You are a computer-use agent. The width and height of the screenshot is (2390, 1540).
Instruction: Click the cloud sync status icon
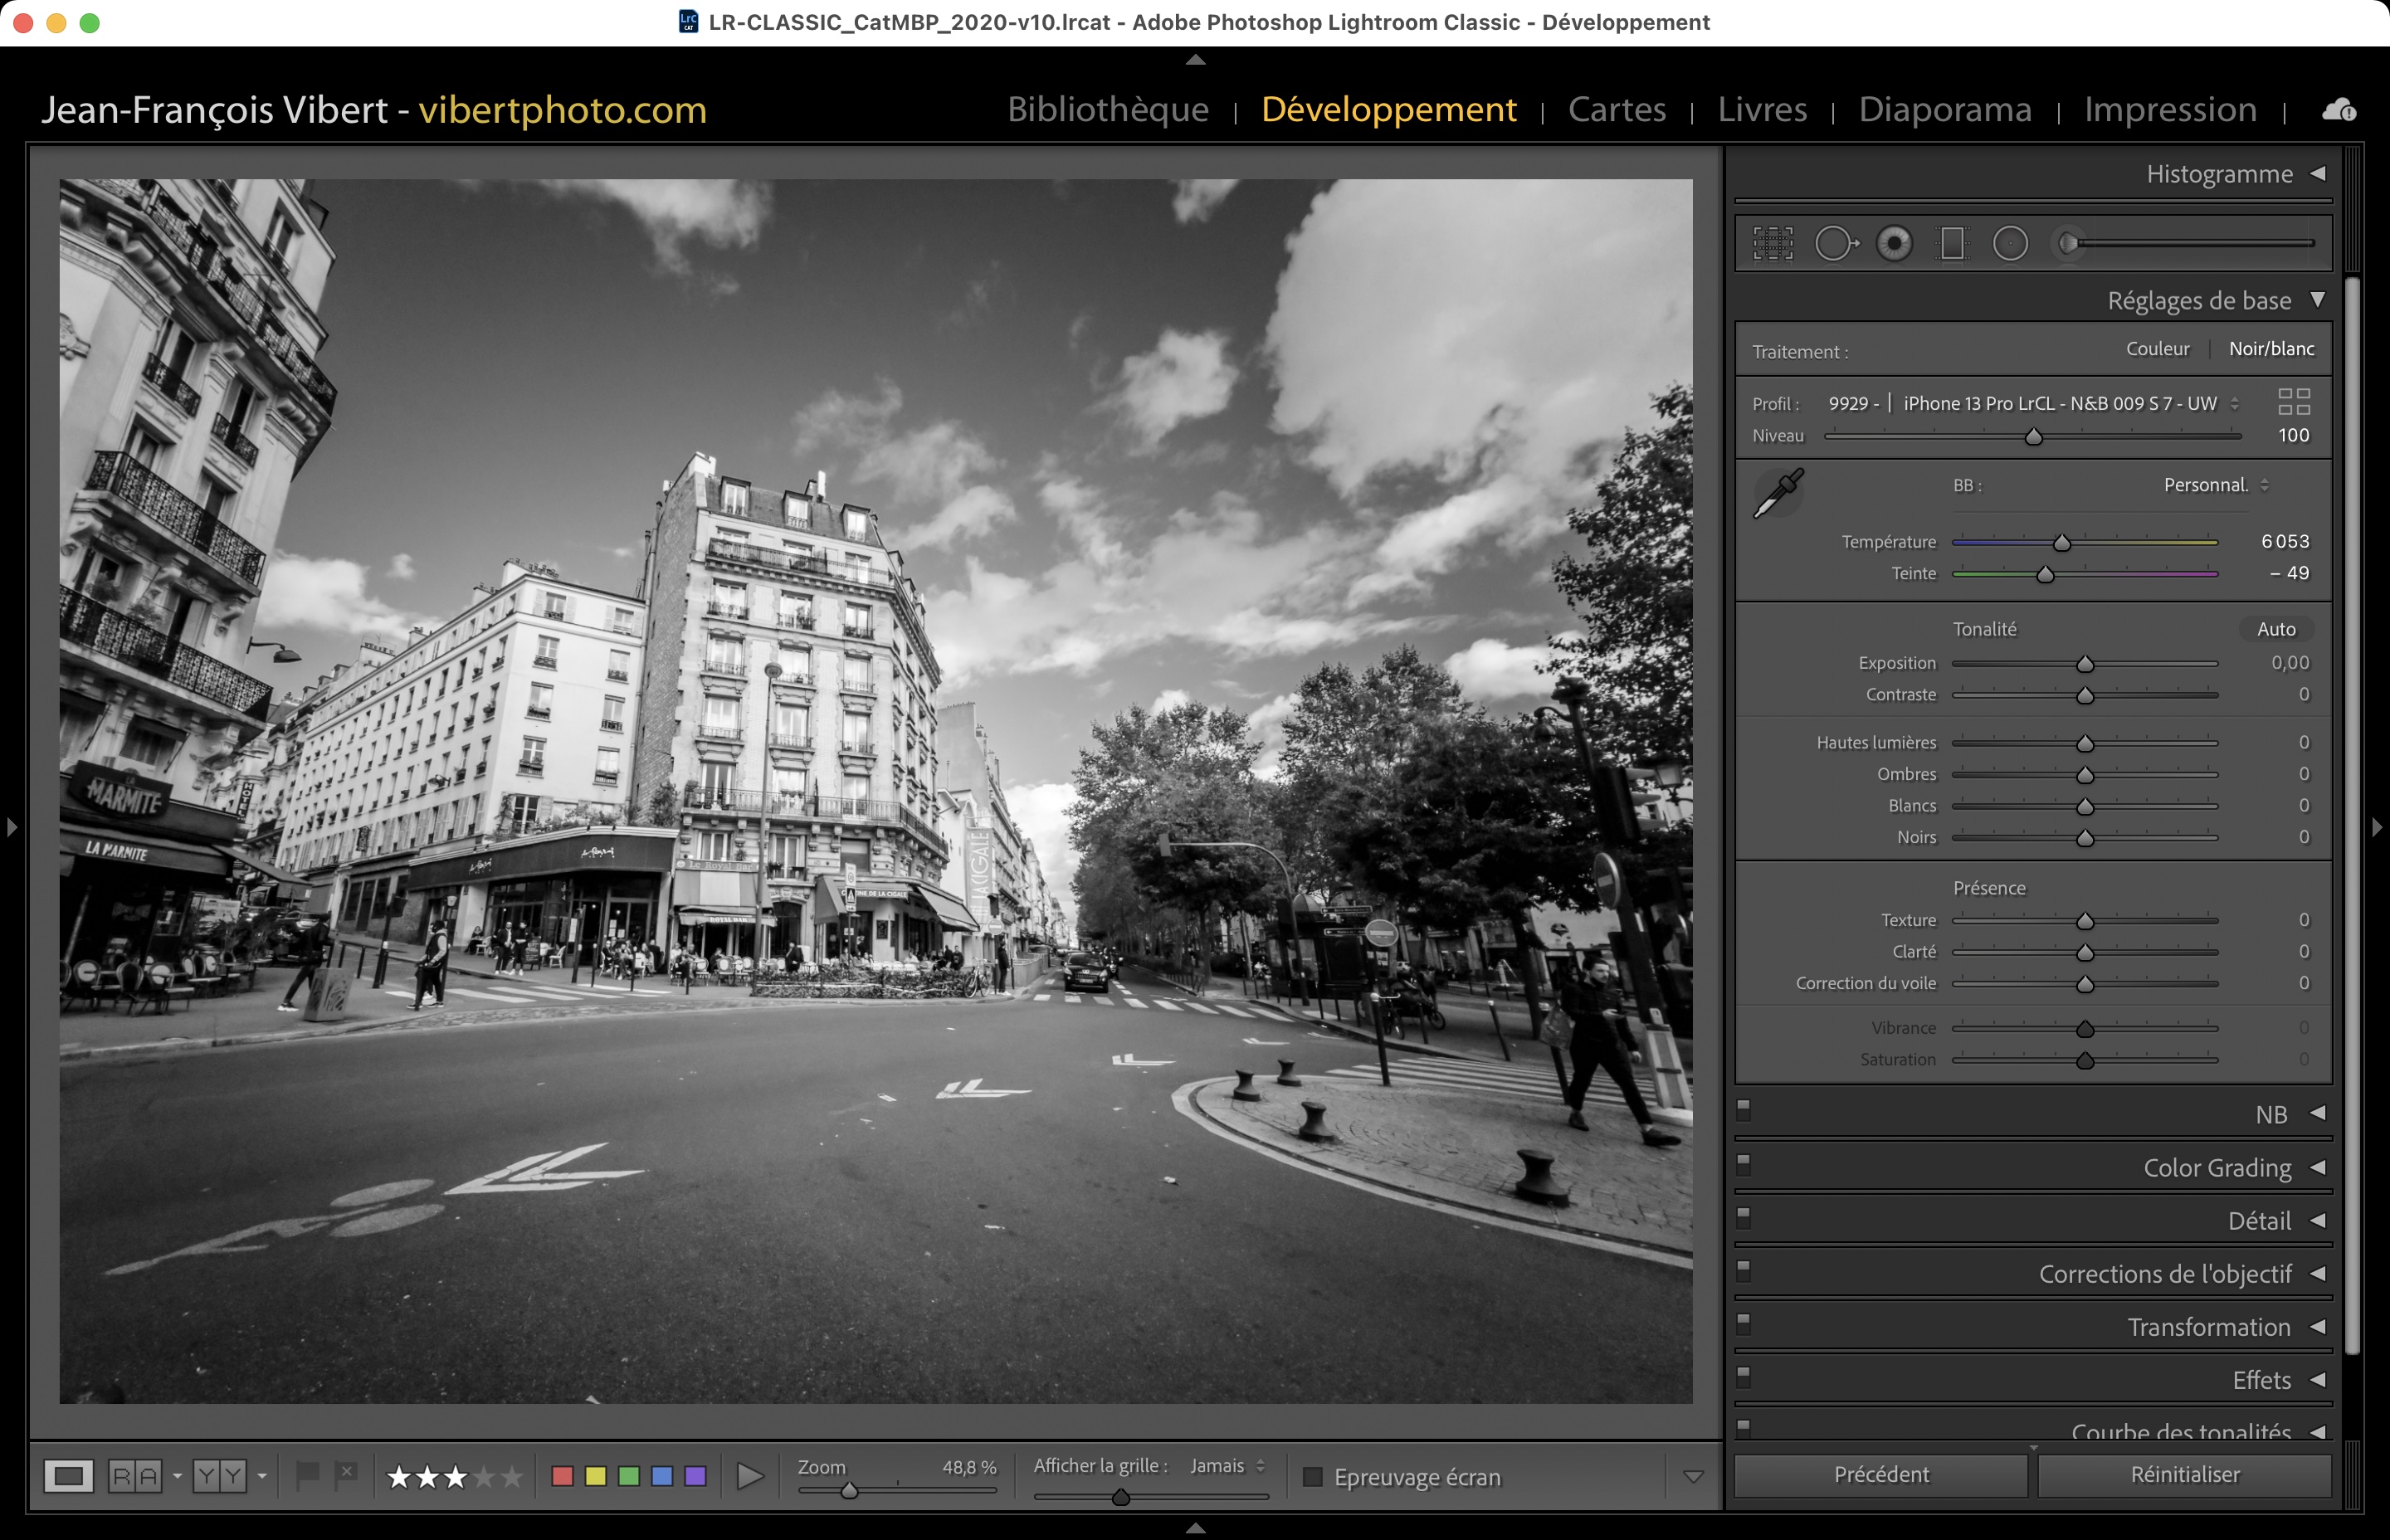[x=2338, y=110]
